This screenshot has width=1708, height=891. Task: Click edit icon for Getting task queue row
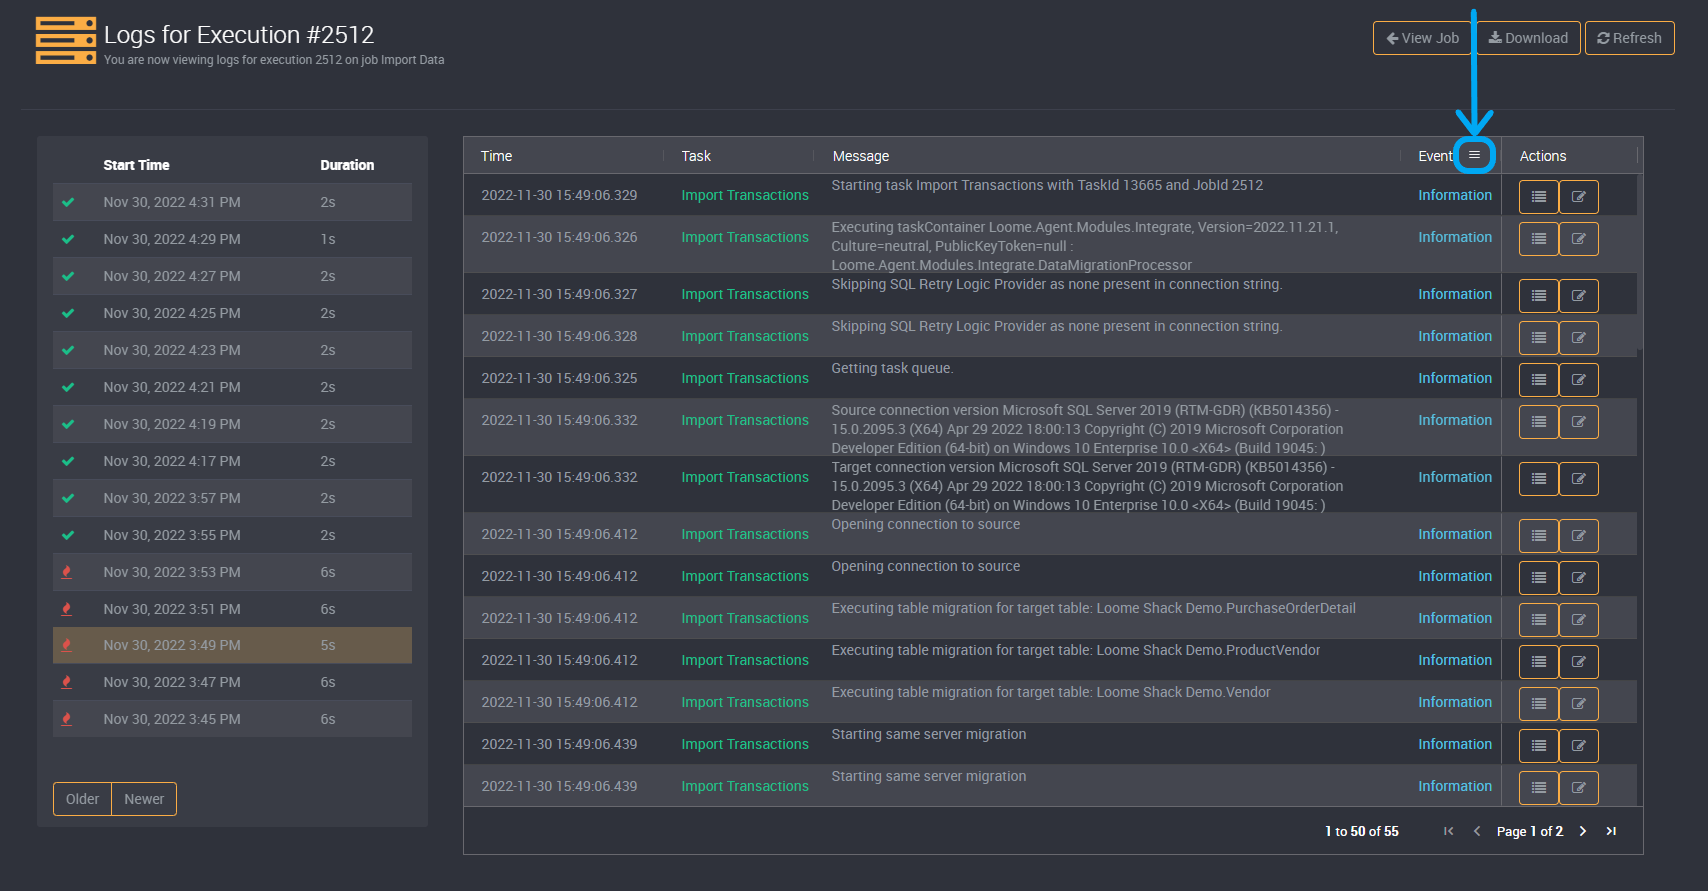pyautogui.click(x=1578, y=380)
